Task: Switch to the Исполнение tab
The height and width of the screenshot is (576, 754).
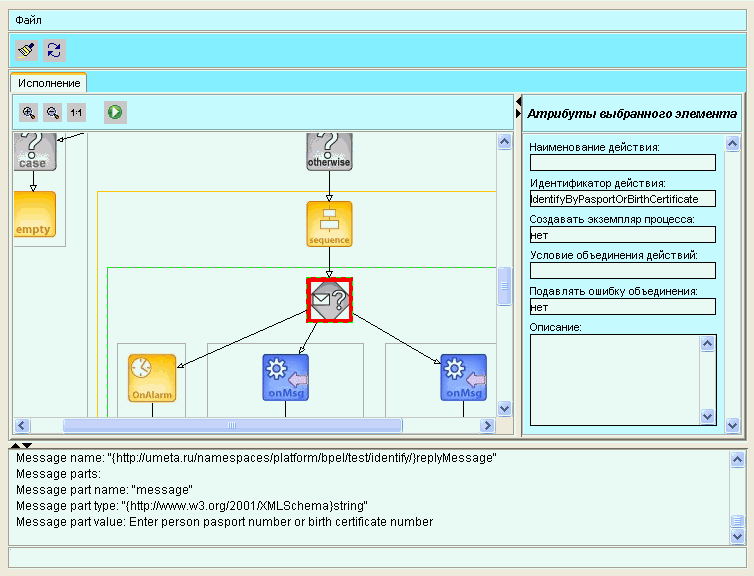Action: click(x=49, y=83)
